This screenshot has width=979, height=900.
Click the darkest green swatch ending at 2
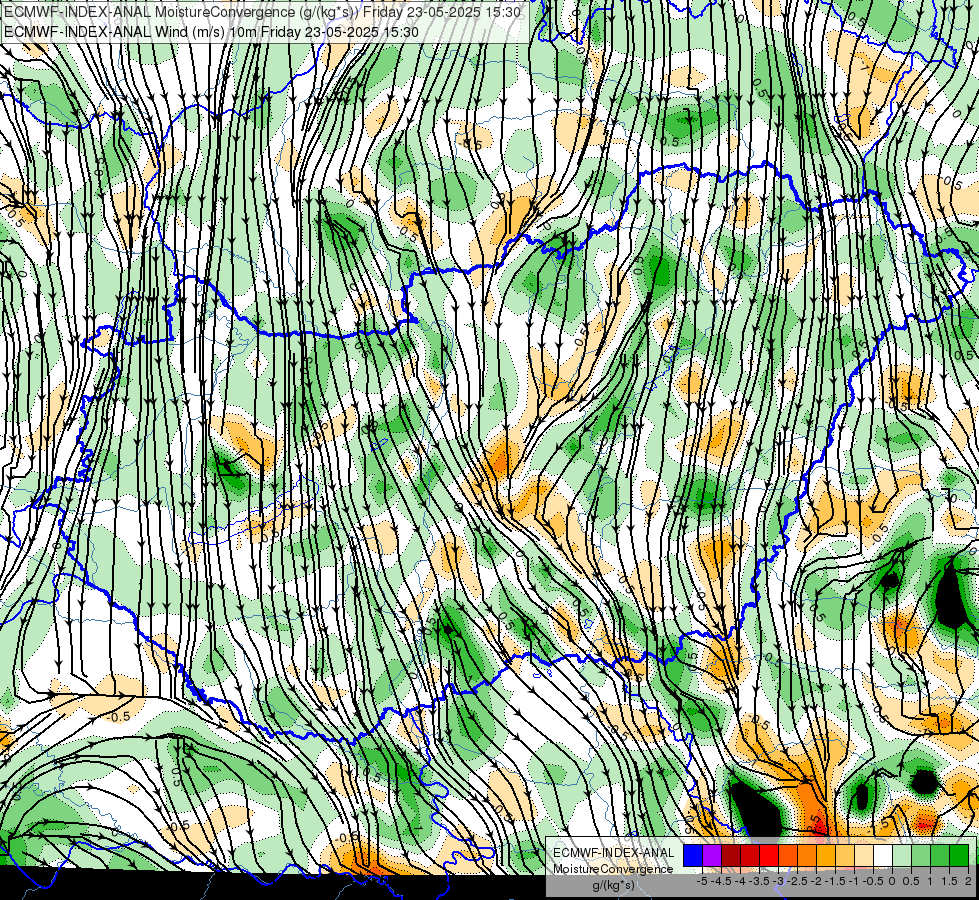pyautogui.click(x=959, y=856)
